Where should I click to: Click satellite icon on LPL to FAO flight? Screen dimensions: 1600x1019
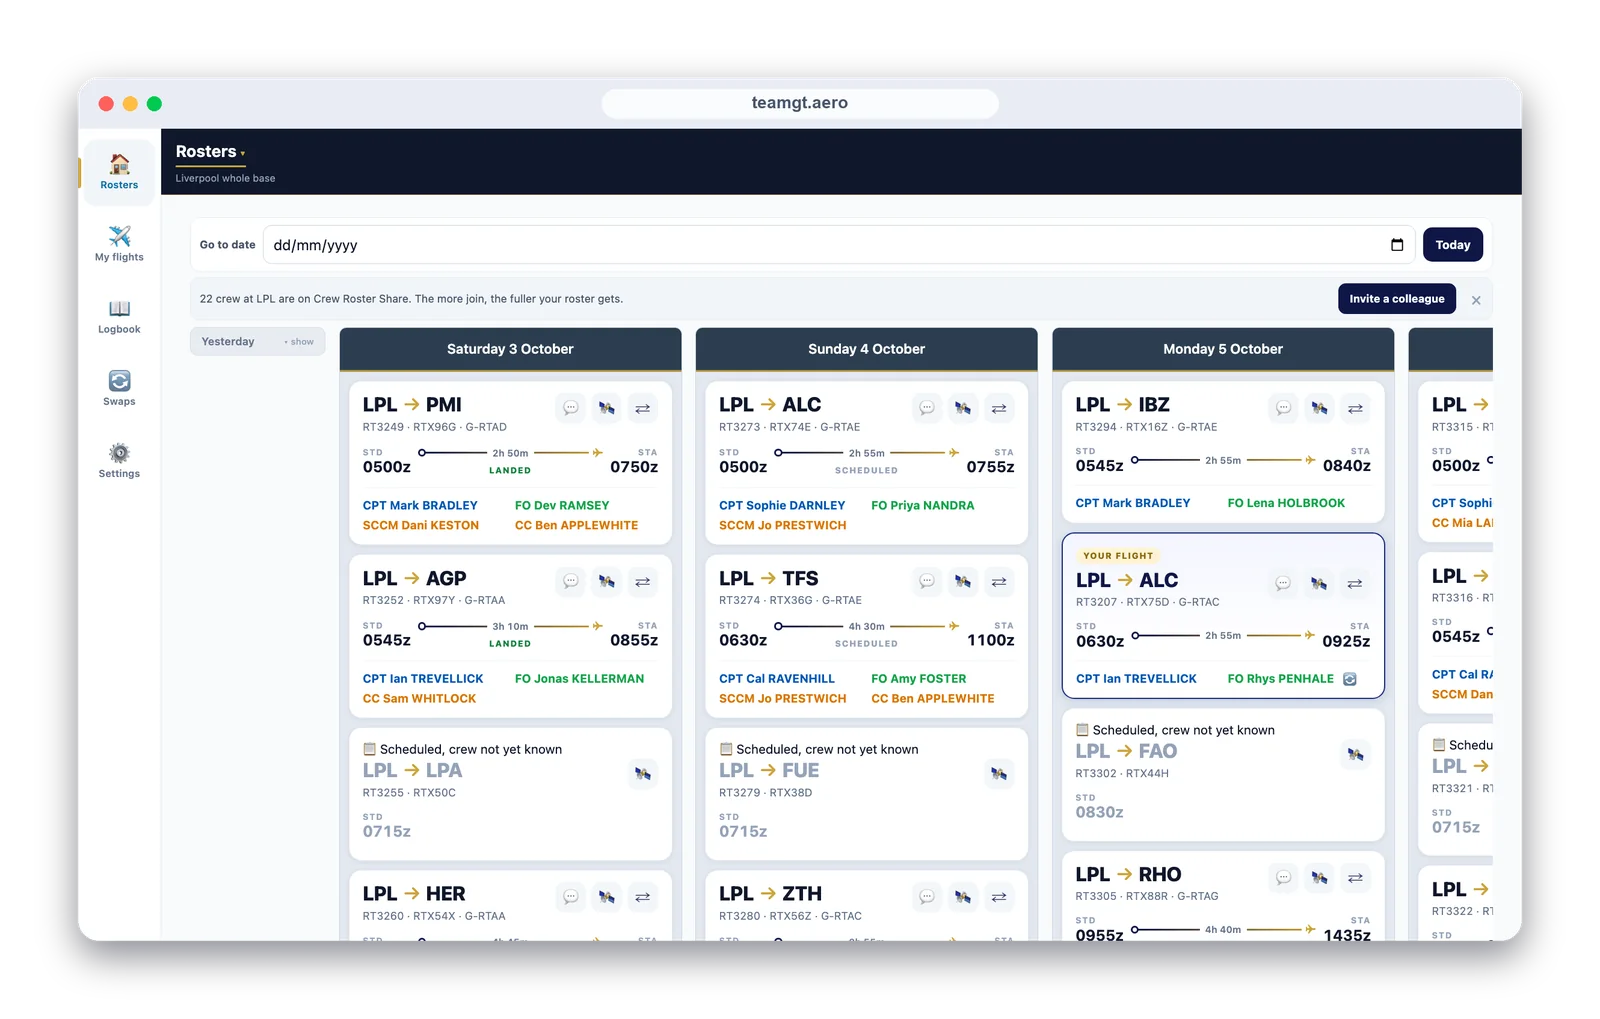(x=1355, y=754)
